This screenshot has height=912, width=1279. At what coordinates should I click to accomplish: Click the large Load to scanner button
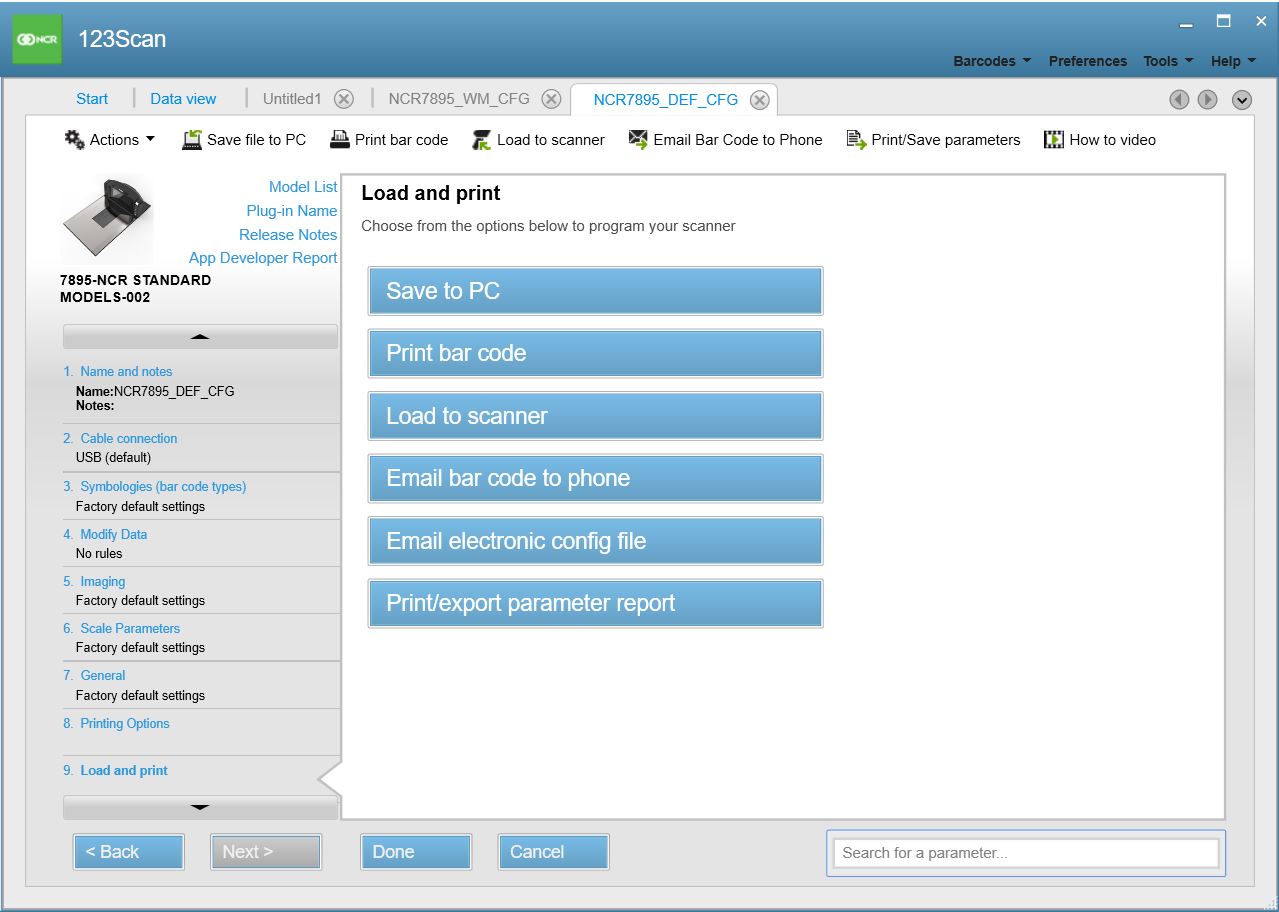tap(596, 416)
